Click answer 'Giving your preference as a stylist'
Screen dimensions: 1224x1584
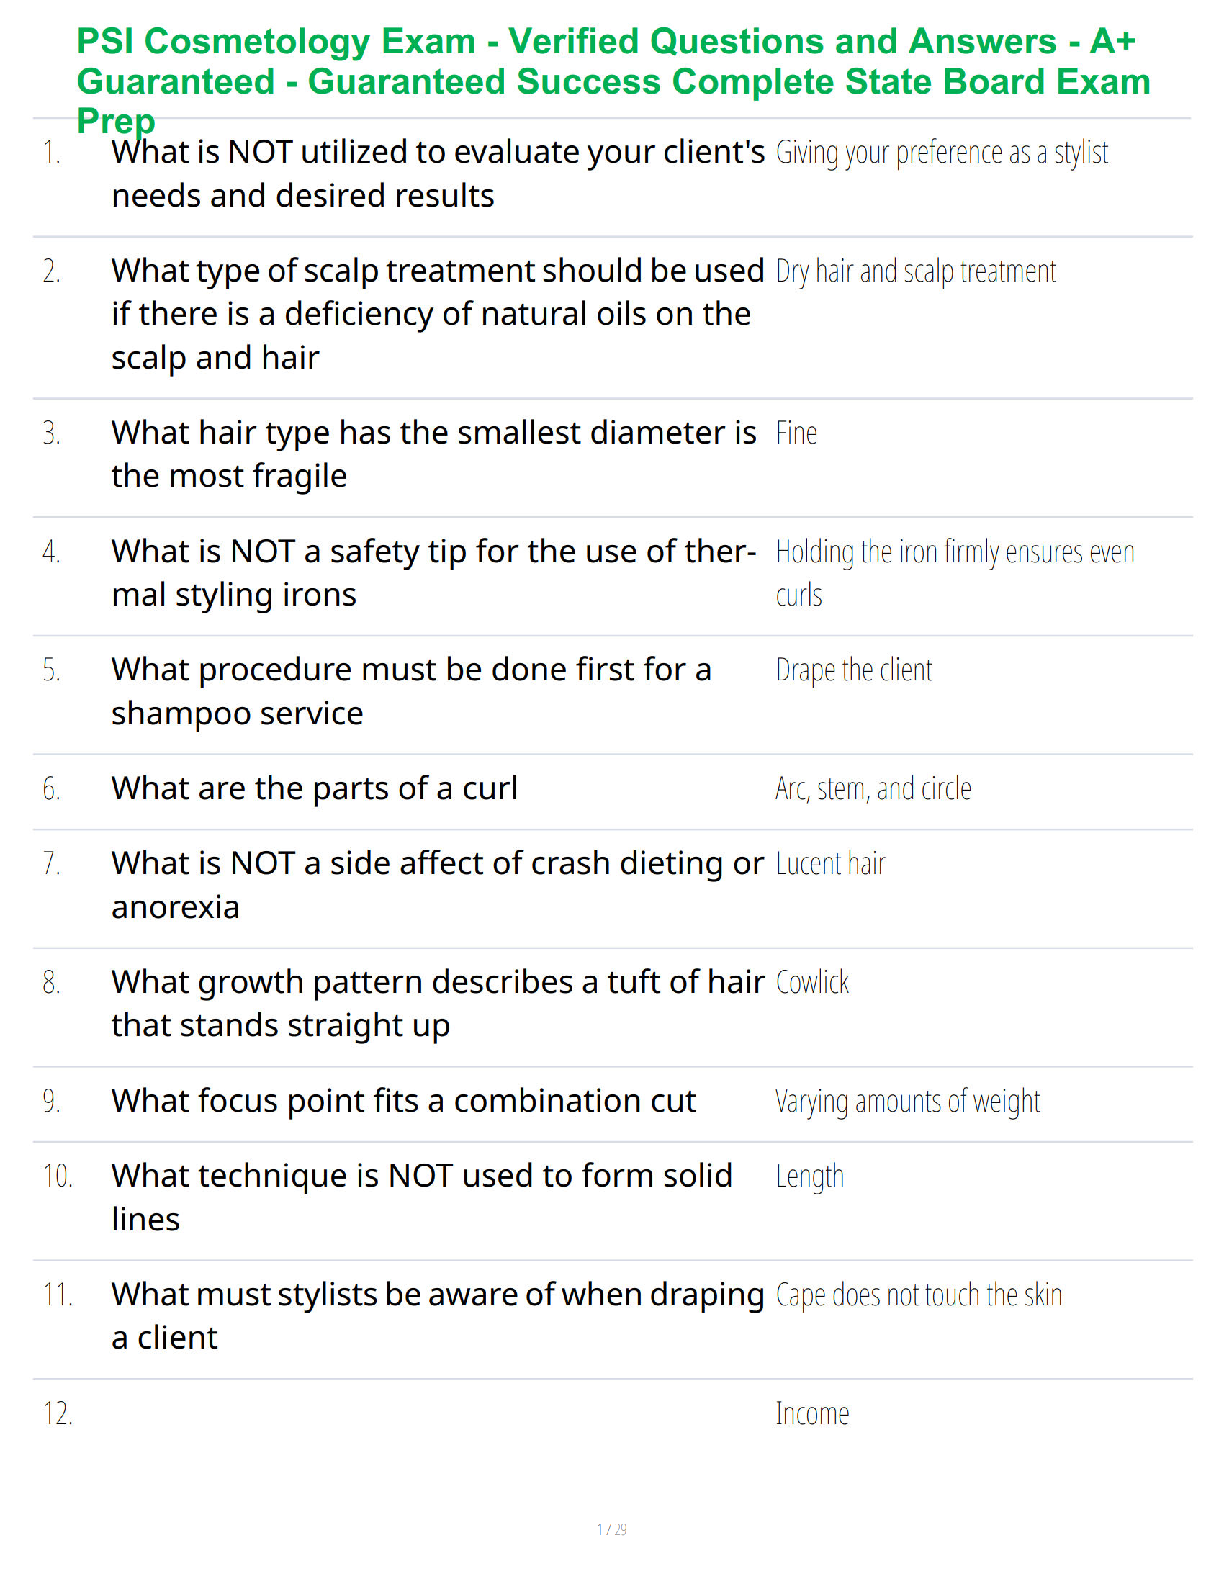click(942, 153)
